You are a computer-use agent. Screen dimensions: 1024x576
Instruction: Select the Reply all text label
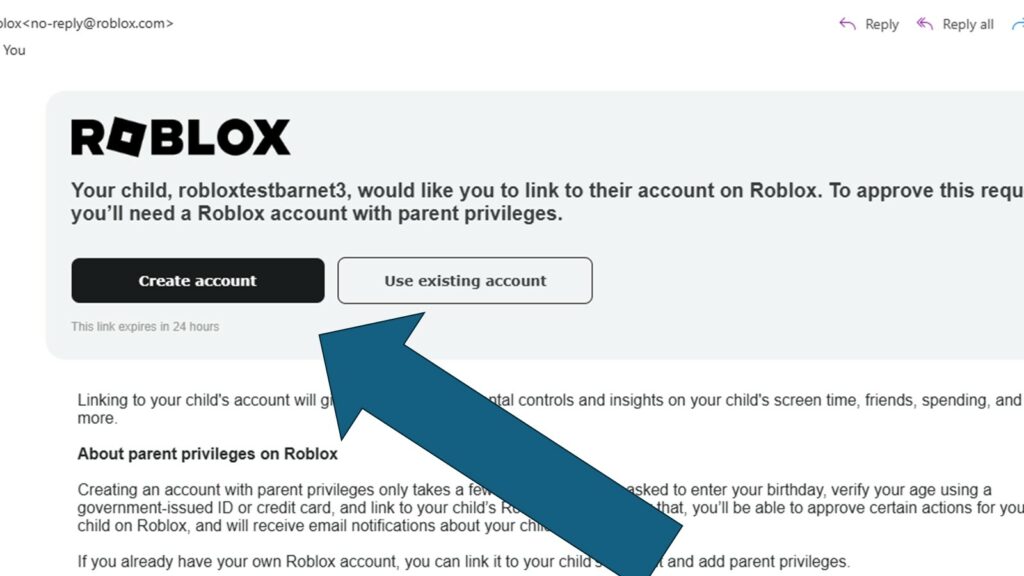pos(968,24)
